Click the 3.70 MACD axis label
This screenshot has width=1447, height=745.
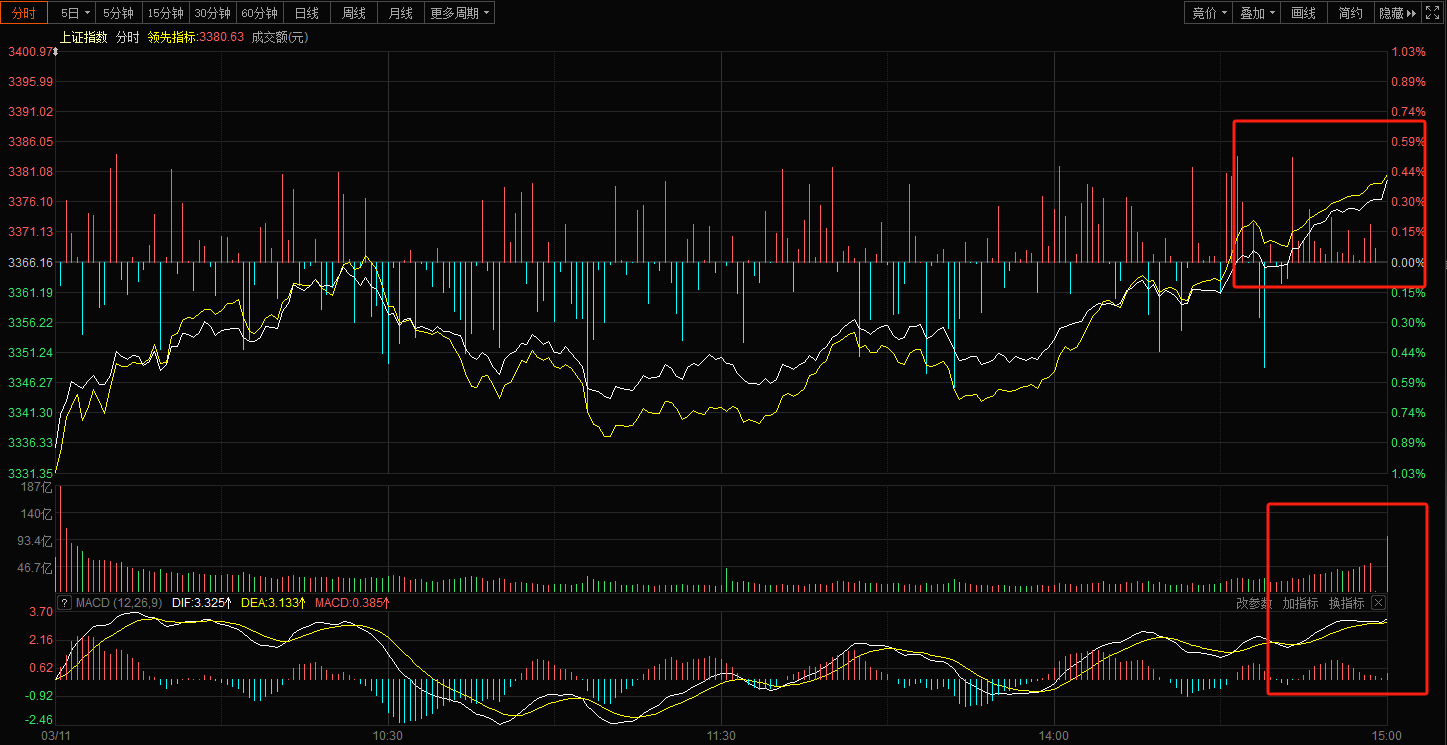pos(41,611)
